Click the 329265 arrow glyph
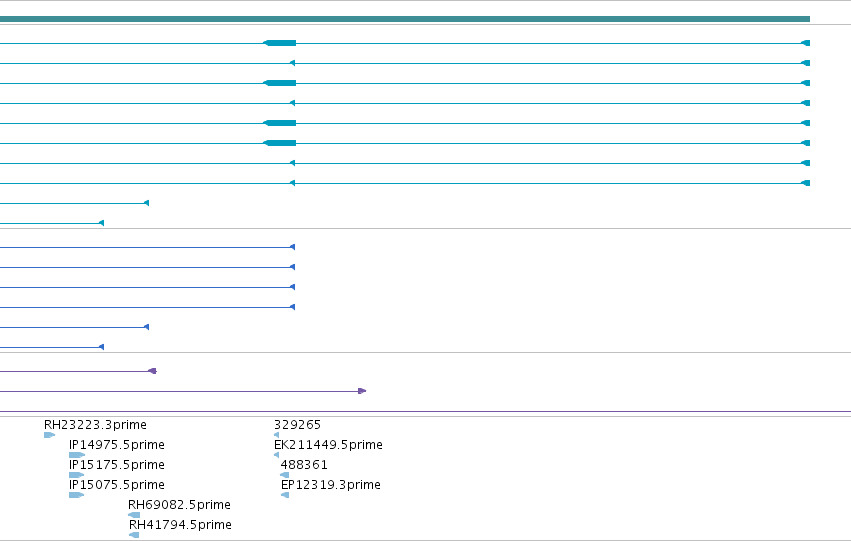851x541 pixels. 277,435
